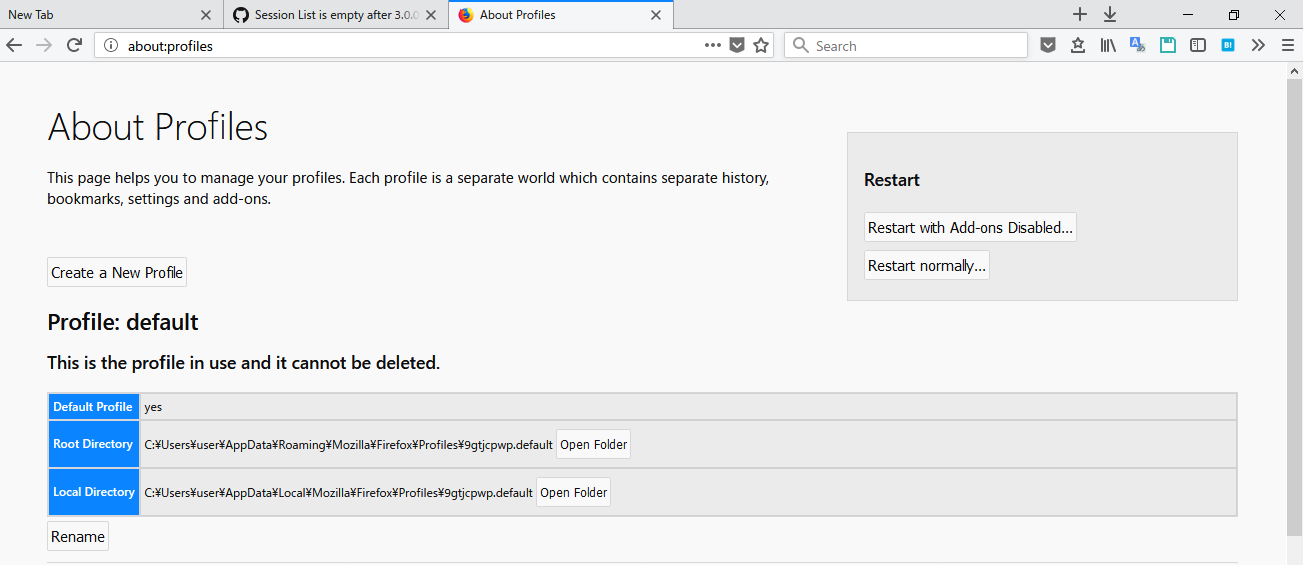Restore down the Firefox window
Screen dimensions: 1303x565
[x=1234, y=14]
